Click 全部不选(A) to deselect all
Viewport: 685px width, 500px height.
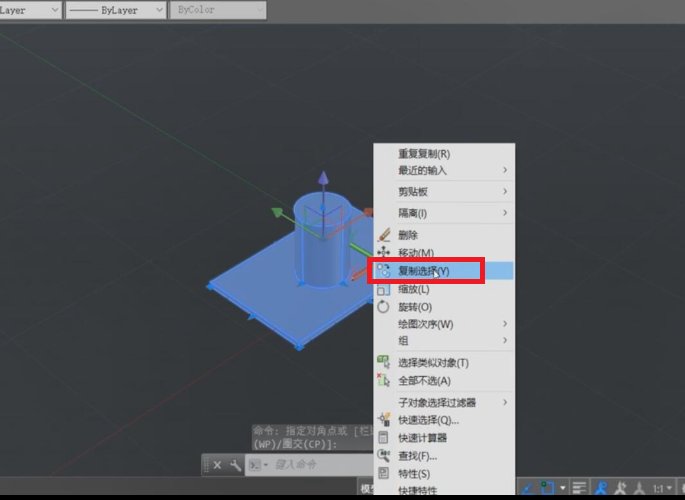(x=444, y=380)
